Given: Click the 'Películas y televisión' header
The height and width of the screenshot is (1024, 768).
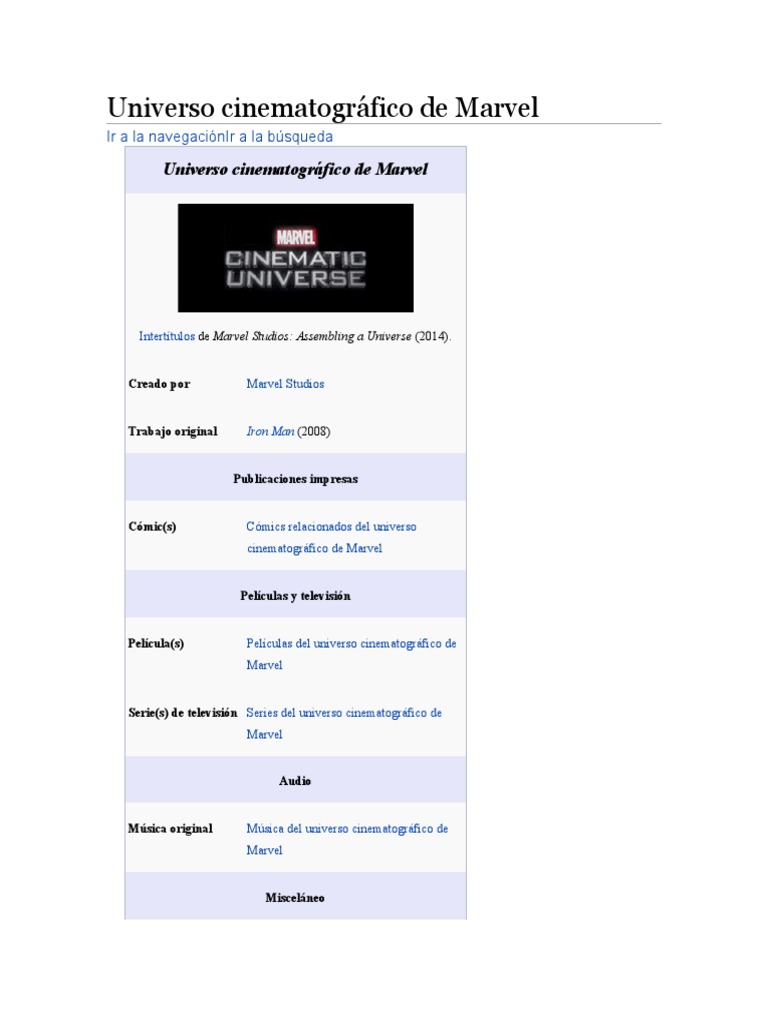Looking at the screenshot, I should 295,596.
